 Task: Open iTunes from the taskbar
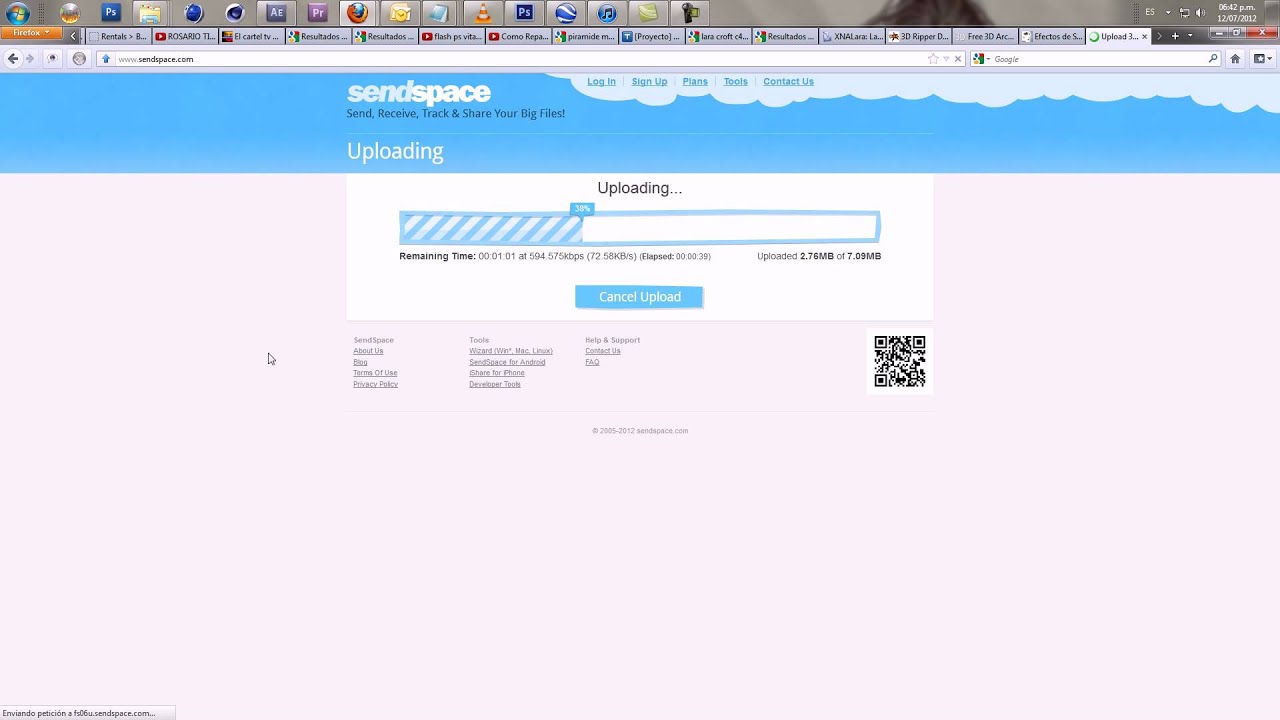pos(607,14)
